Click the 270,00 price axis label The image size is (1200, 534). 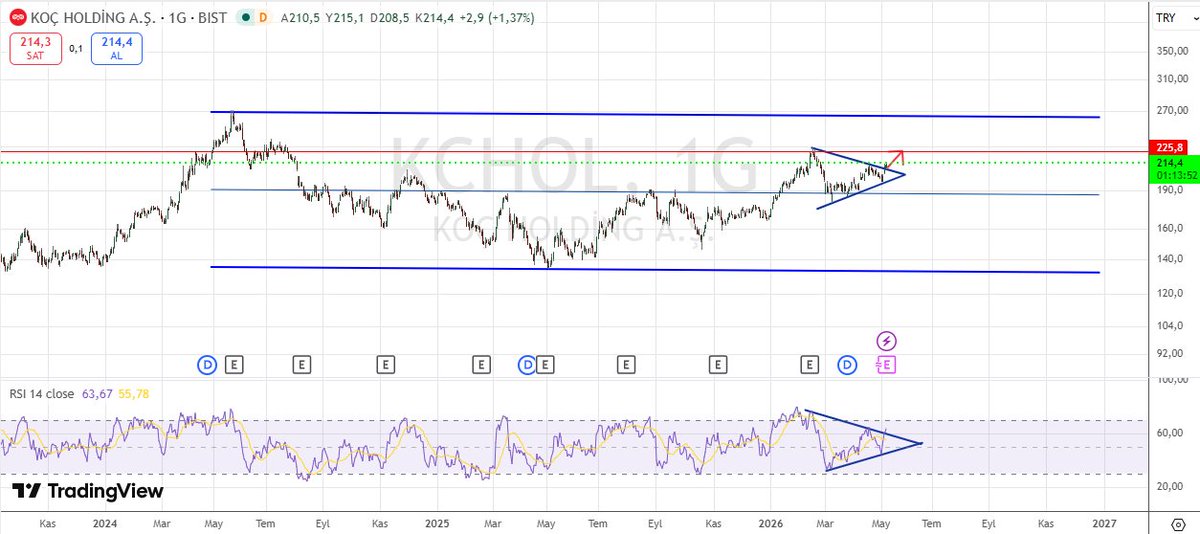1172,110
